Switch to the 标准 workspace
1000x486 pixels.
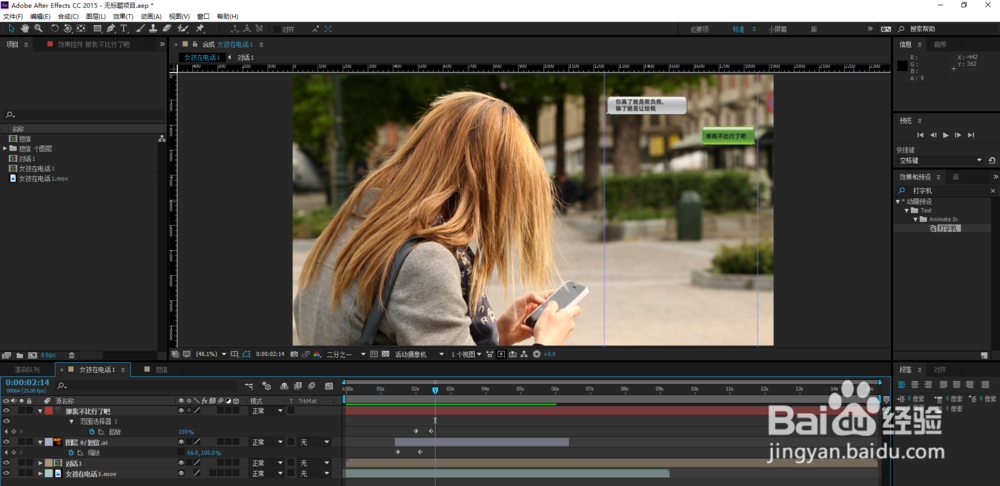point(739,29)
